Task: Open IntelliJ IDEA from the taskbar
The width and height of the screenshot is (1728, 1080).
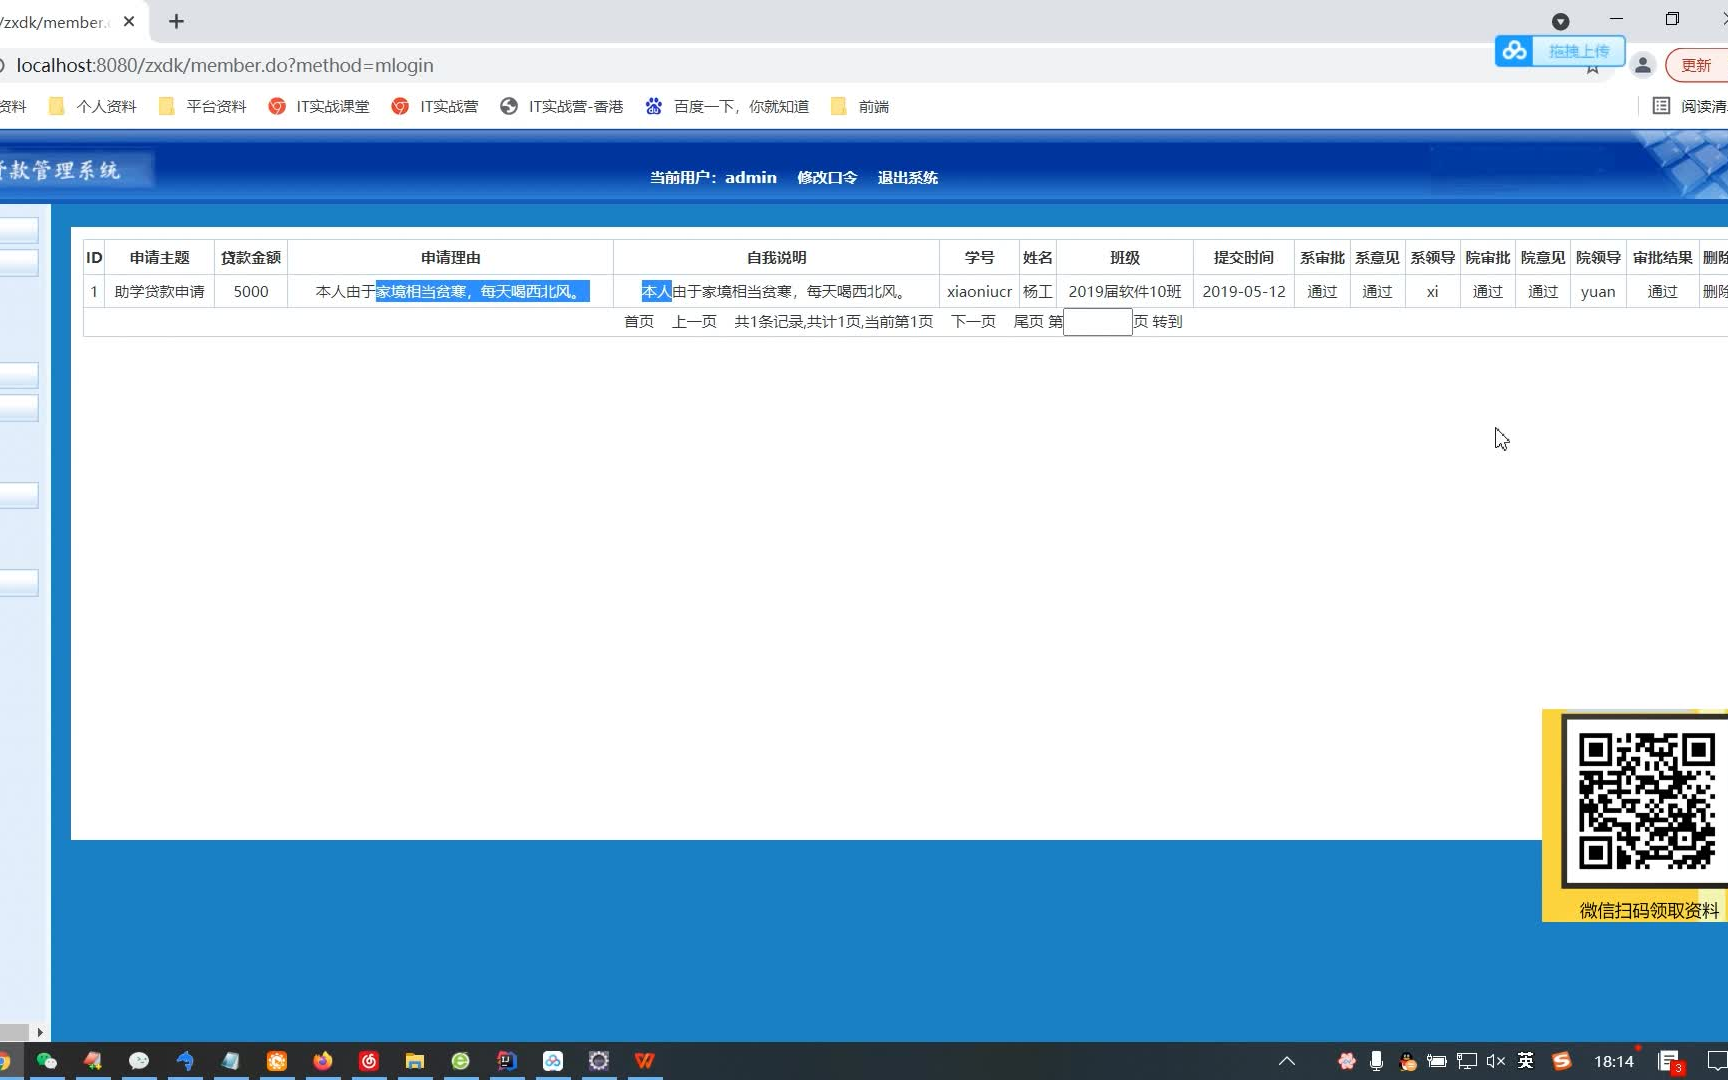Action: 506,1061
